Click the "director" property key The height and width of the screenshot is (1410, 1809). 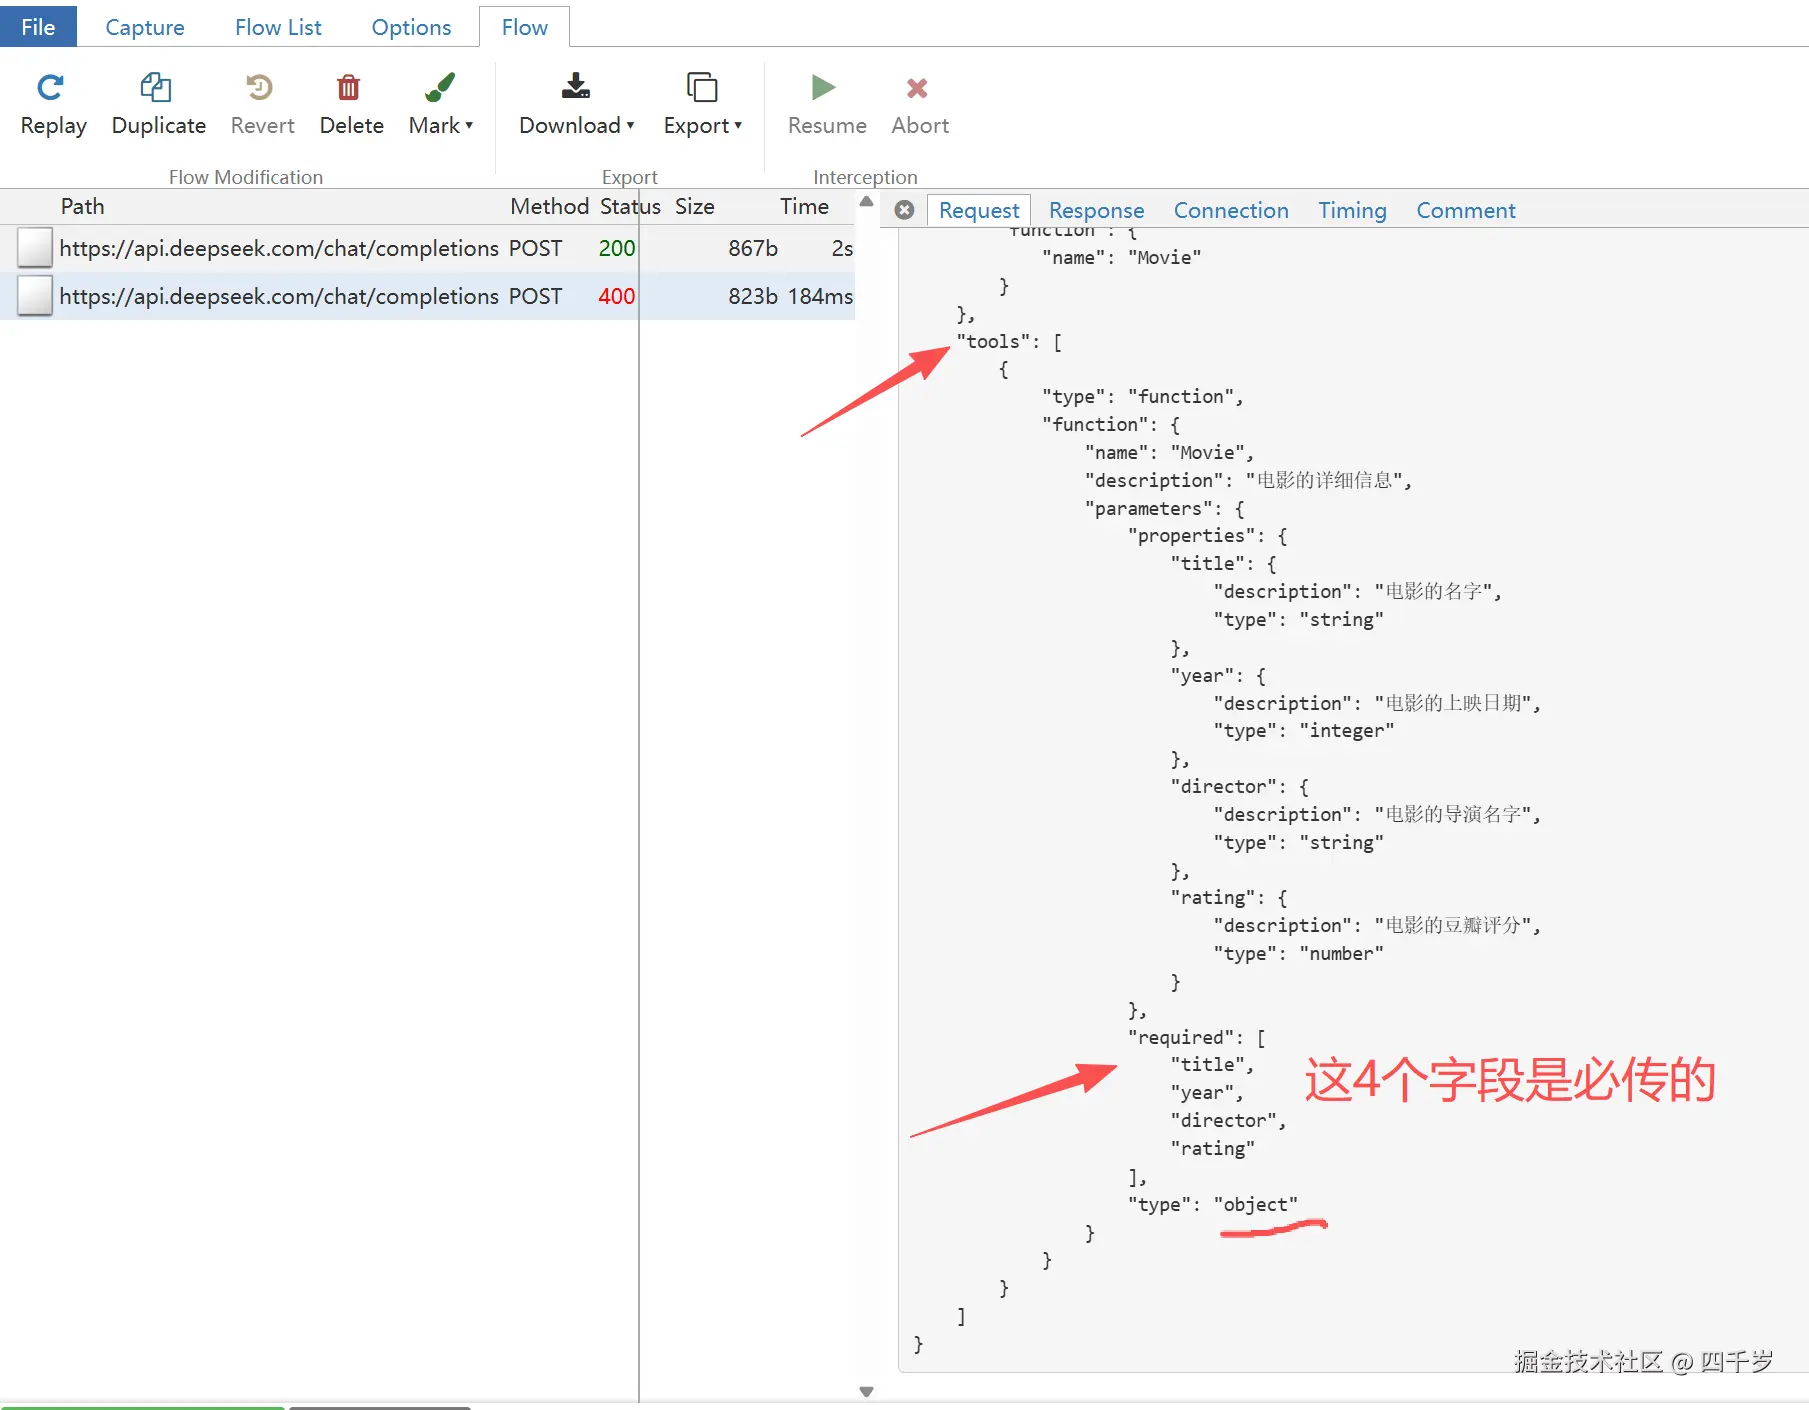click(x=1228, y=786)
